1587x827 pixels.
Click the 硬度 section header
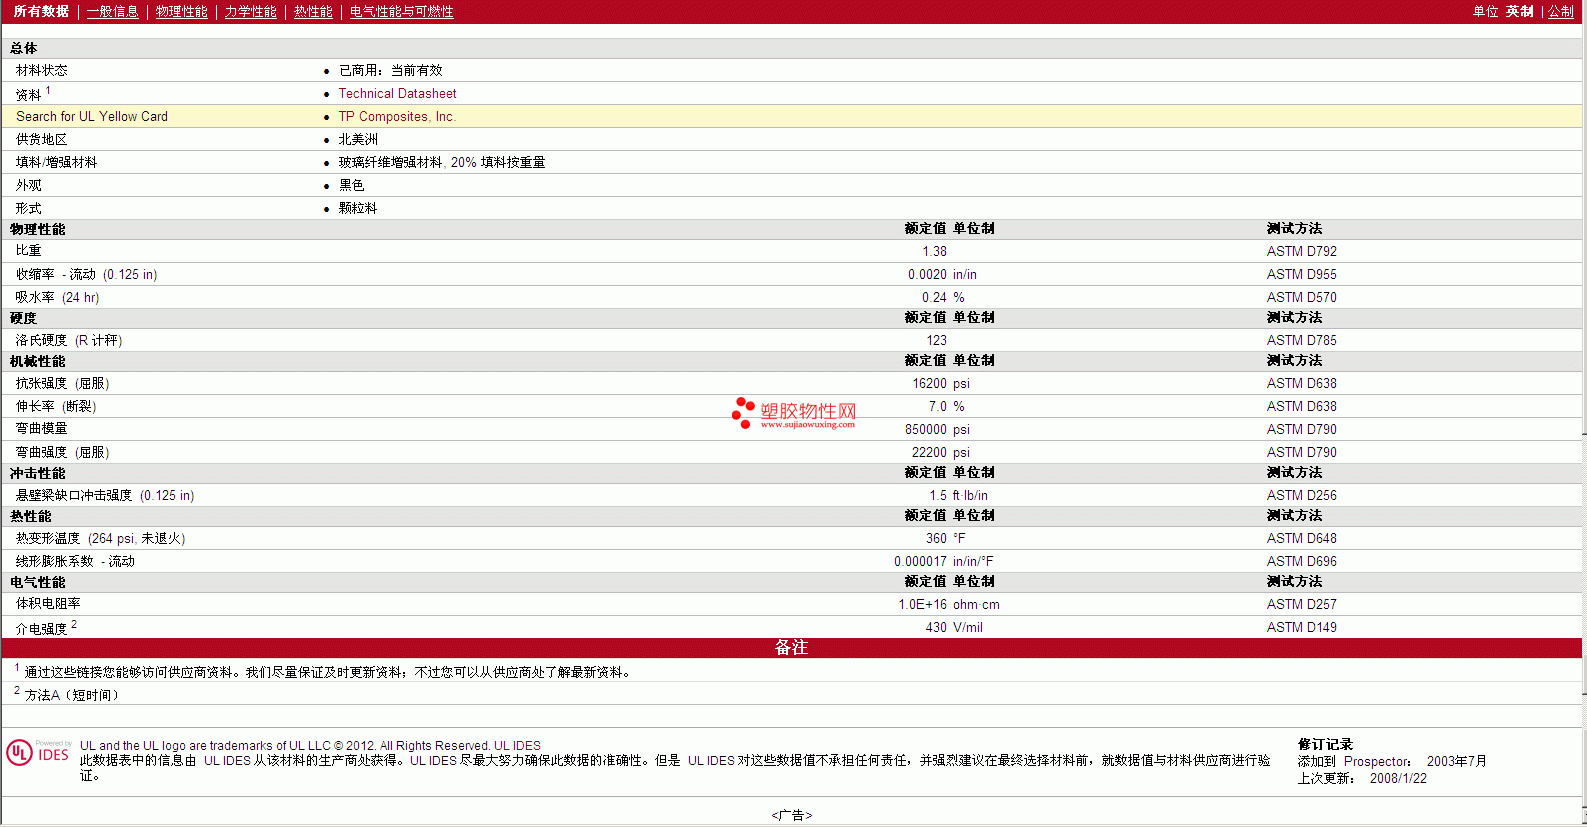(x=23, y=318)
